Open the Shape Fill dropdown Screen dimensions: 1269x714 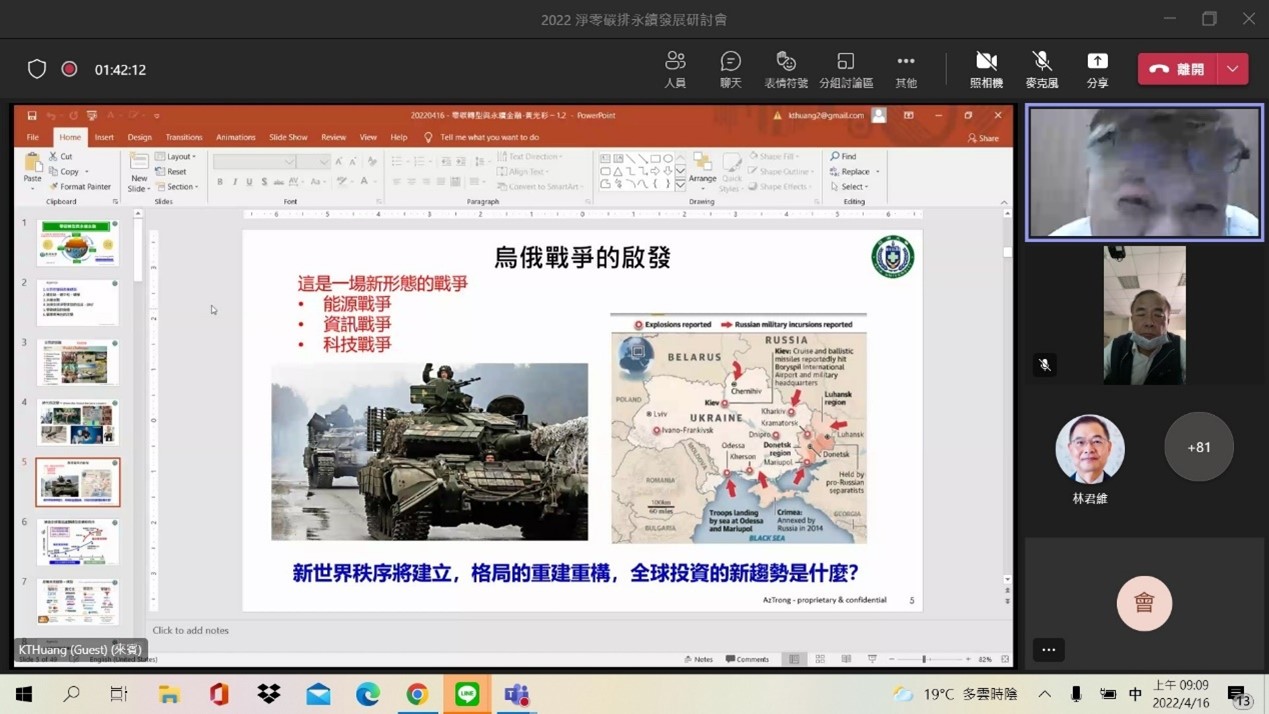tap(775, 156)
